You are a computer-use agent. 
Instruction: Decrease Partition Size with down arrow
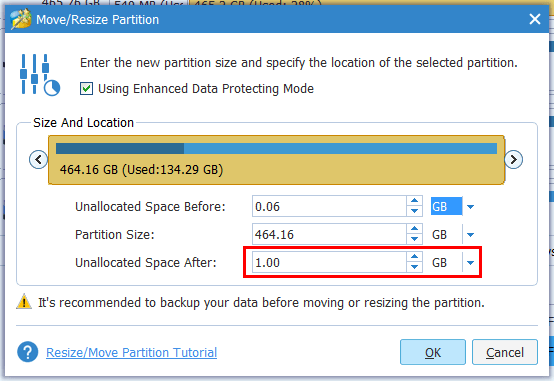point(414,239)
